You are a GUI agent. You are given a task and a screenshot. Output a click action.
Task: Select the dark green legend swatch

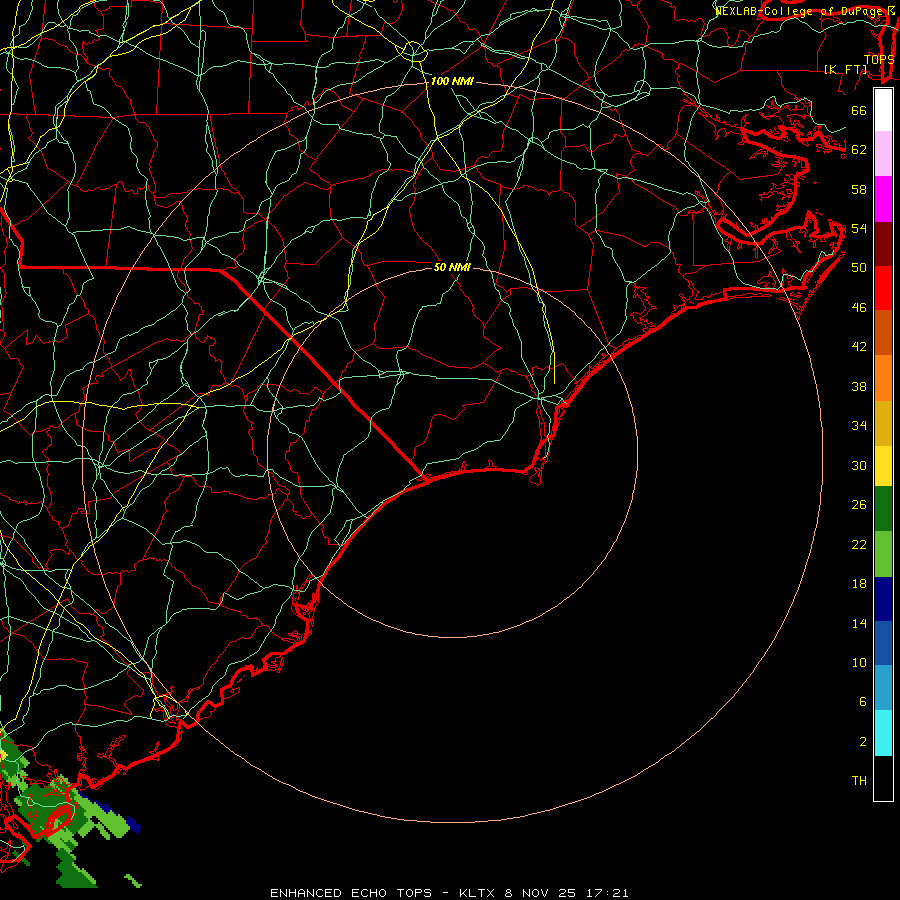883,509
